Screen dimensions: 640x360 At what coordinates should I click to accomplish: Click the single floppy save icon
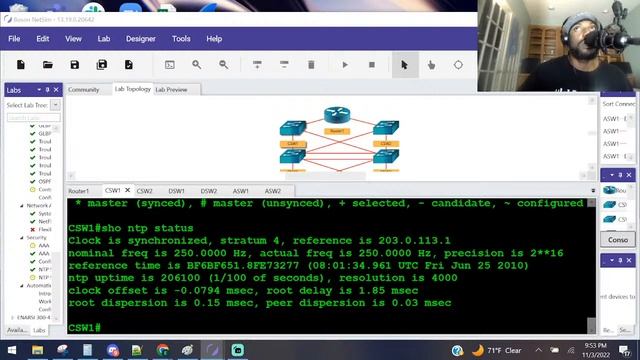(75, 64)
